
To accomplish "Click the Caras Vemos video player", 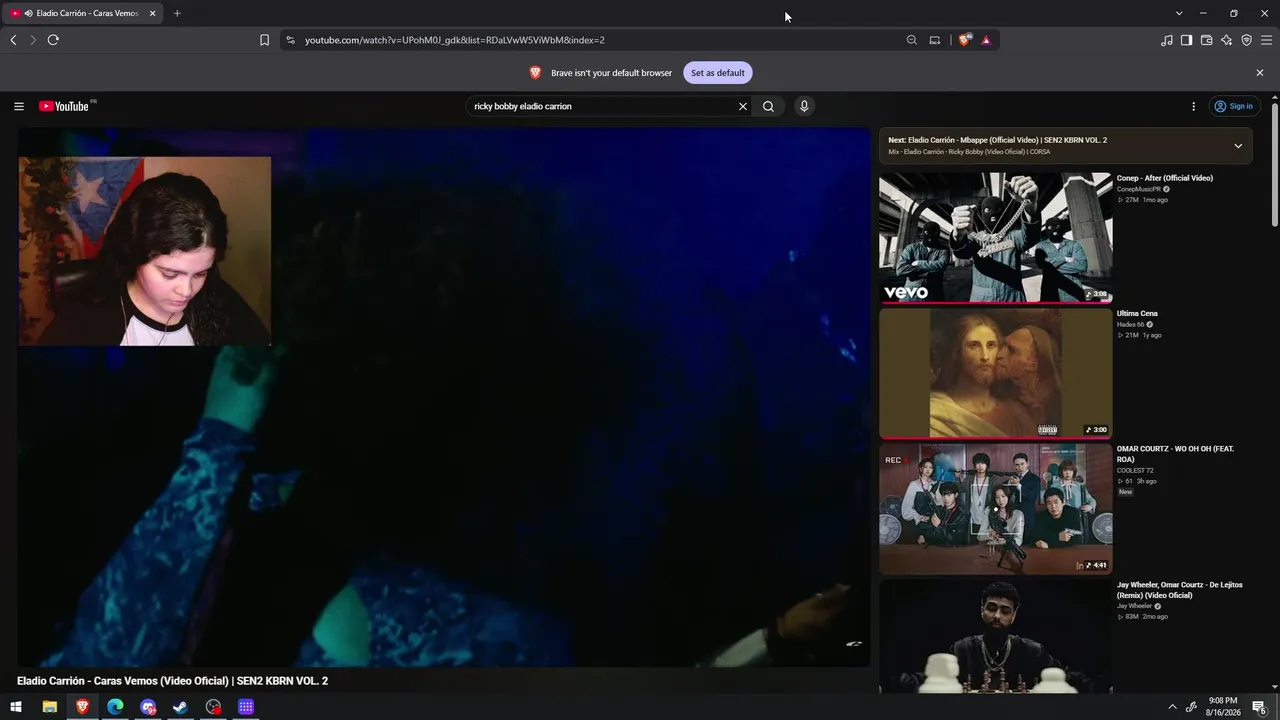I will (444, 397).
